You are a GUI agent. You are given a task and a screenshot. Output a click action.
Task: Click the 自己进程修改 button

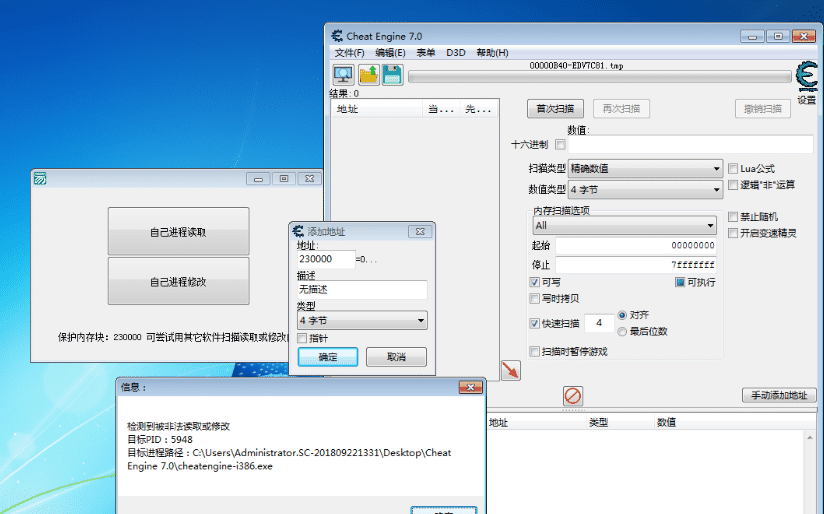pos(179,282)
